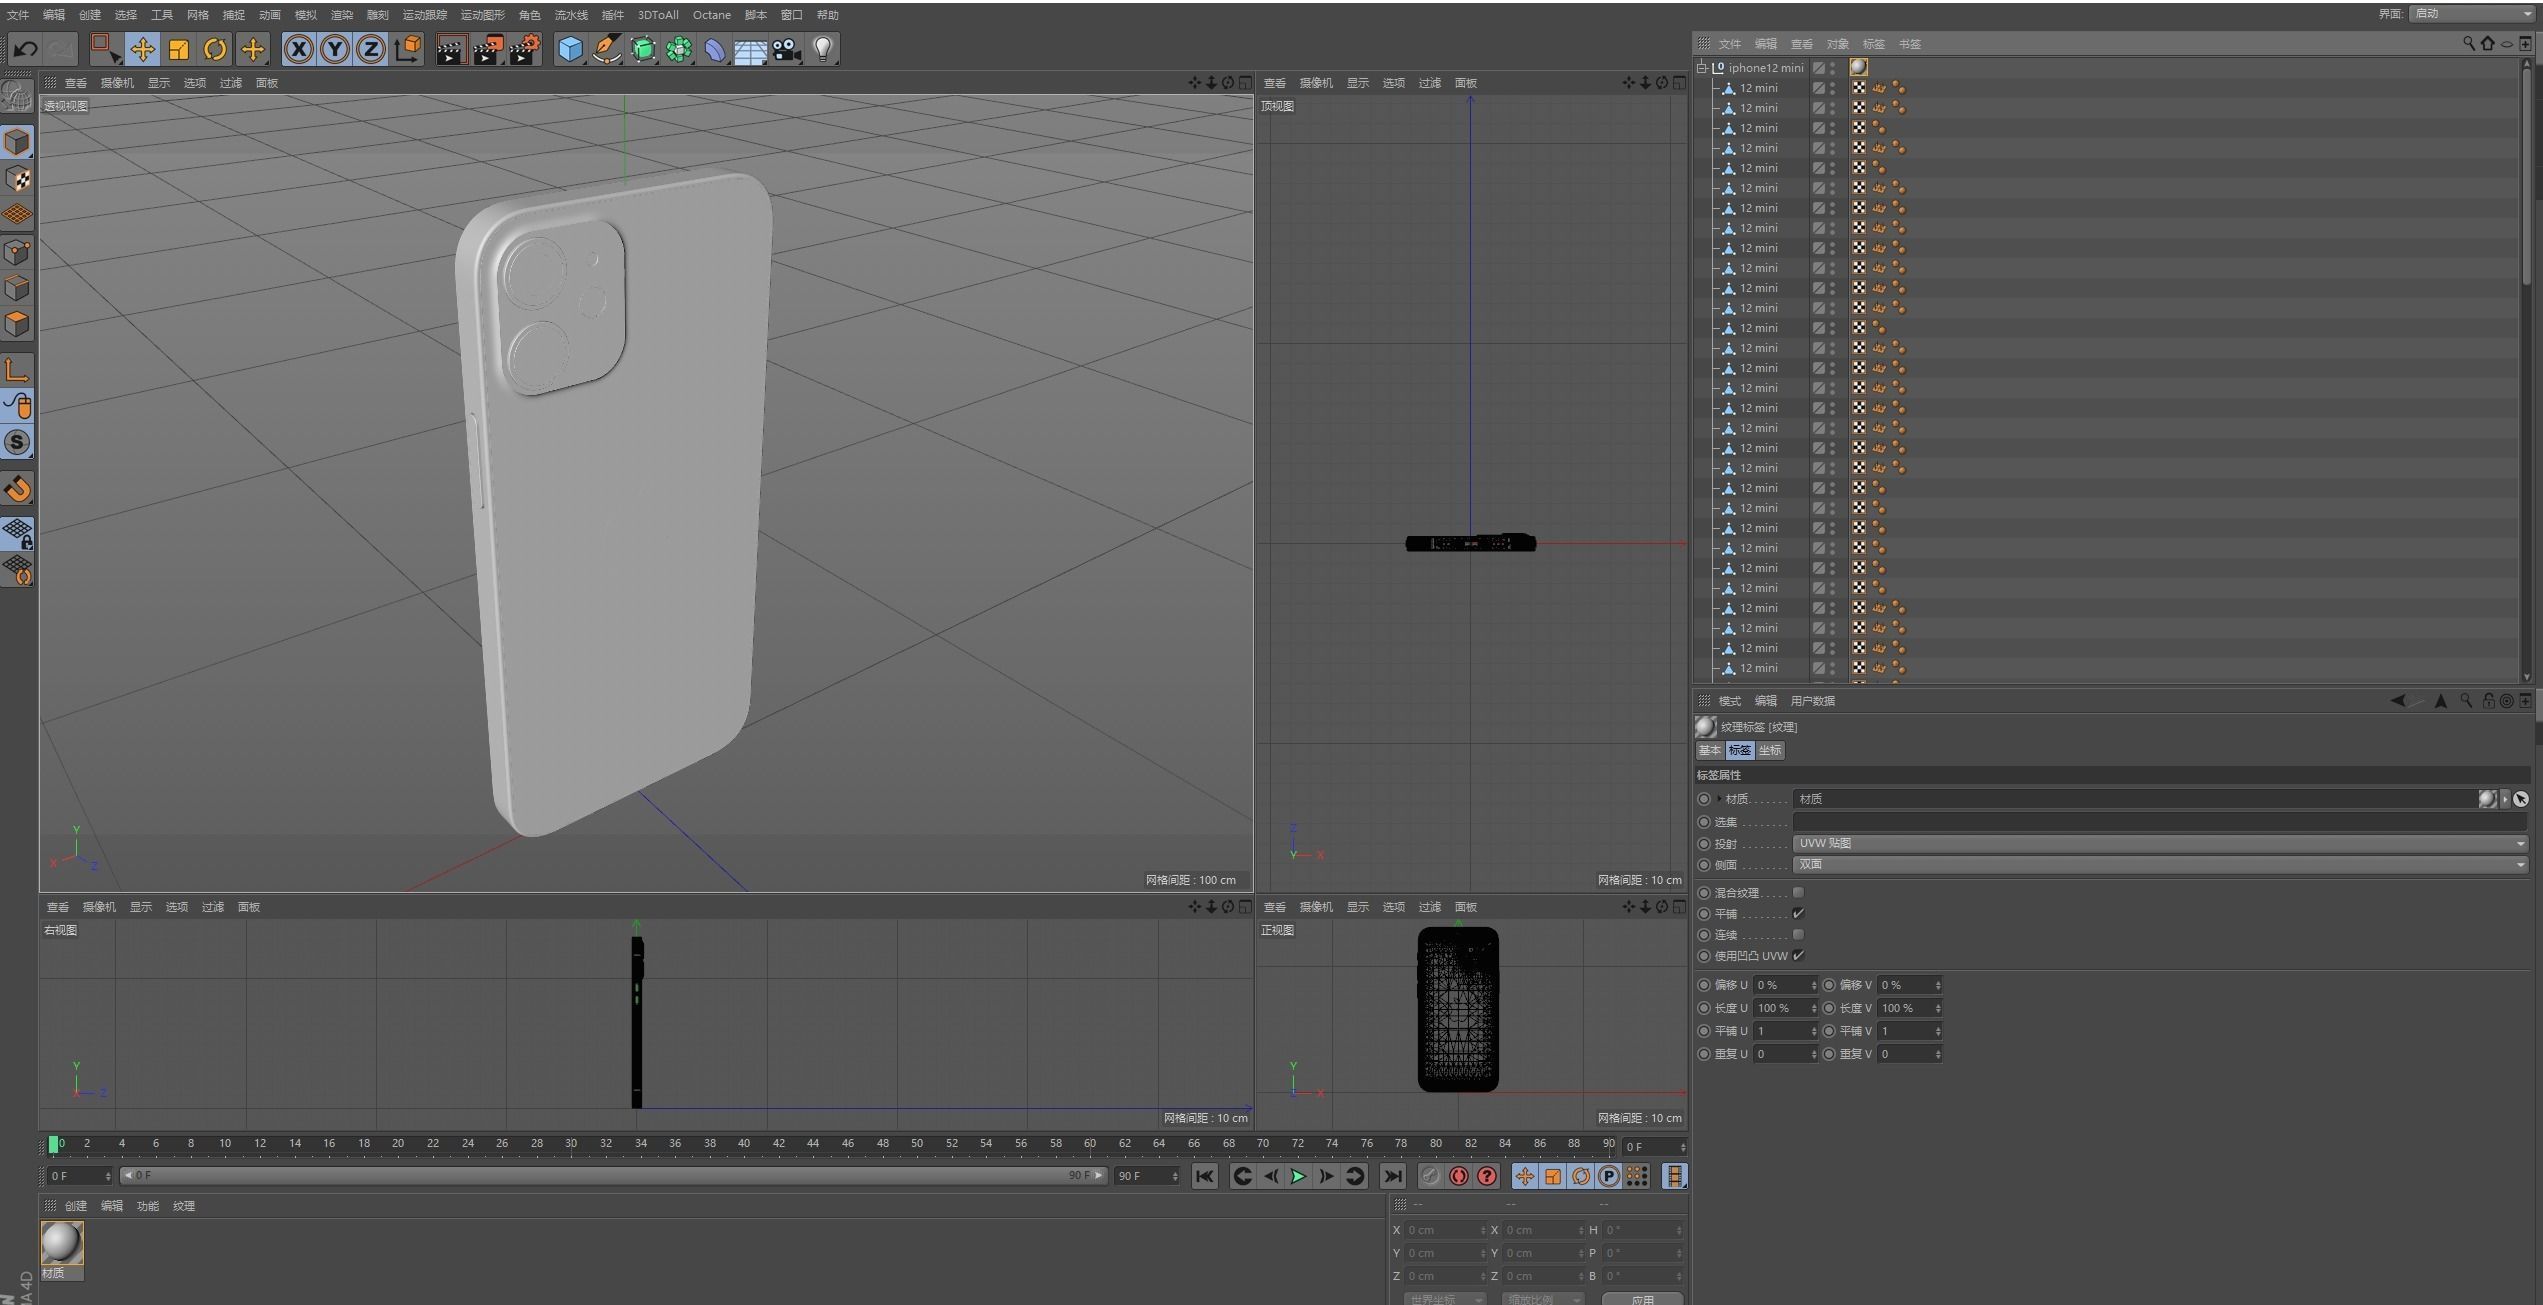Open the 运动图形 menu
This screenshot has height=1305, width=2543.
click(482, 15)
